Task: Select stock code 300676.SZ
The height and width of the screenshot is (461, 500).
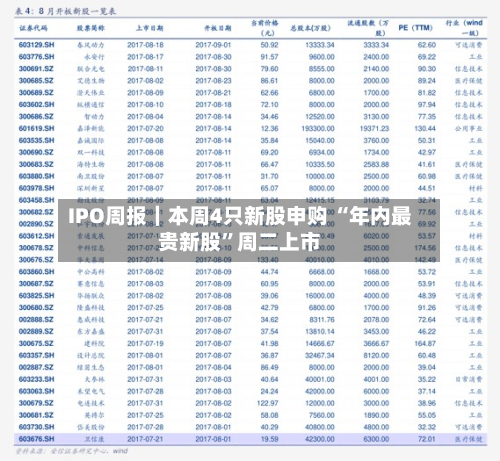Action: 36,260
